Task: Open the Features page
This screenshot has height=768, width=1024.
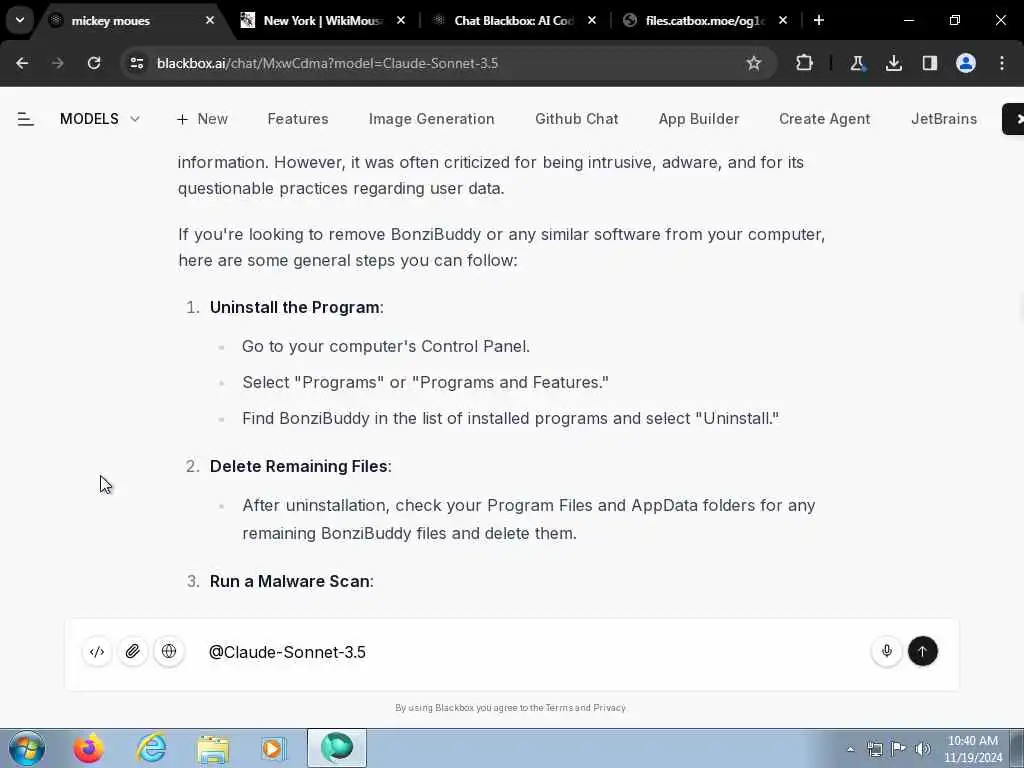Action: [x=298, y=119]
